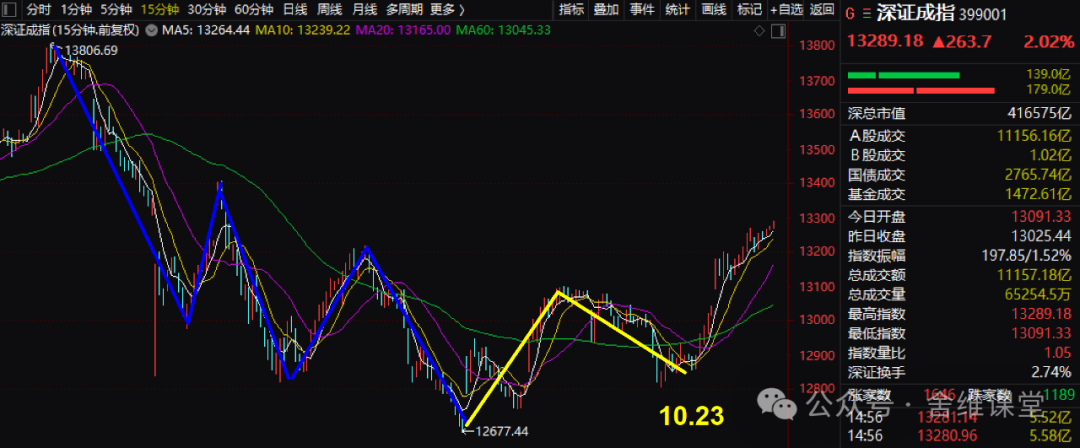The width and height of the screenshot is (1080, 448).
Task: Select the 5分钟 period tab
Action: (x=114, y=10)
